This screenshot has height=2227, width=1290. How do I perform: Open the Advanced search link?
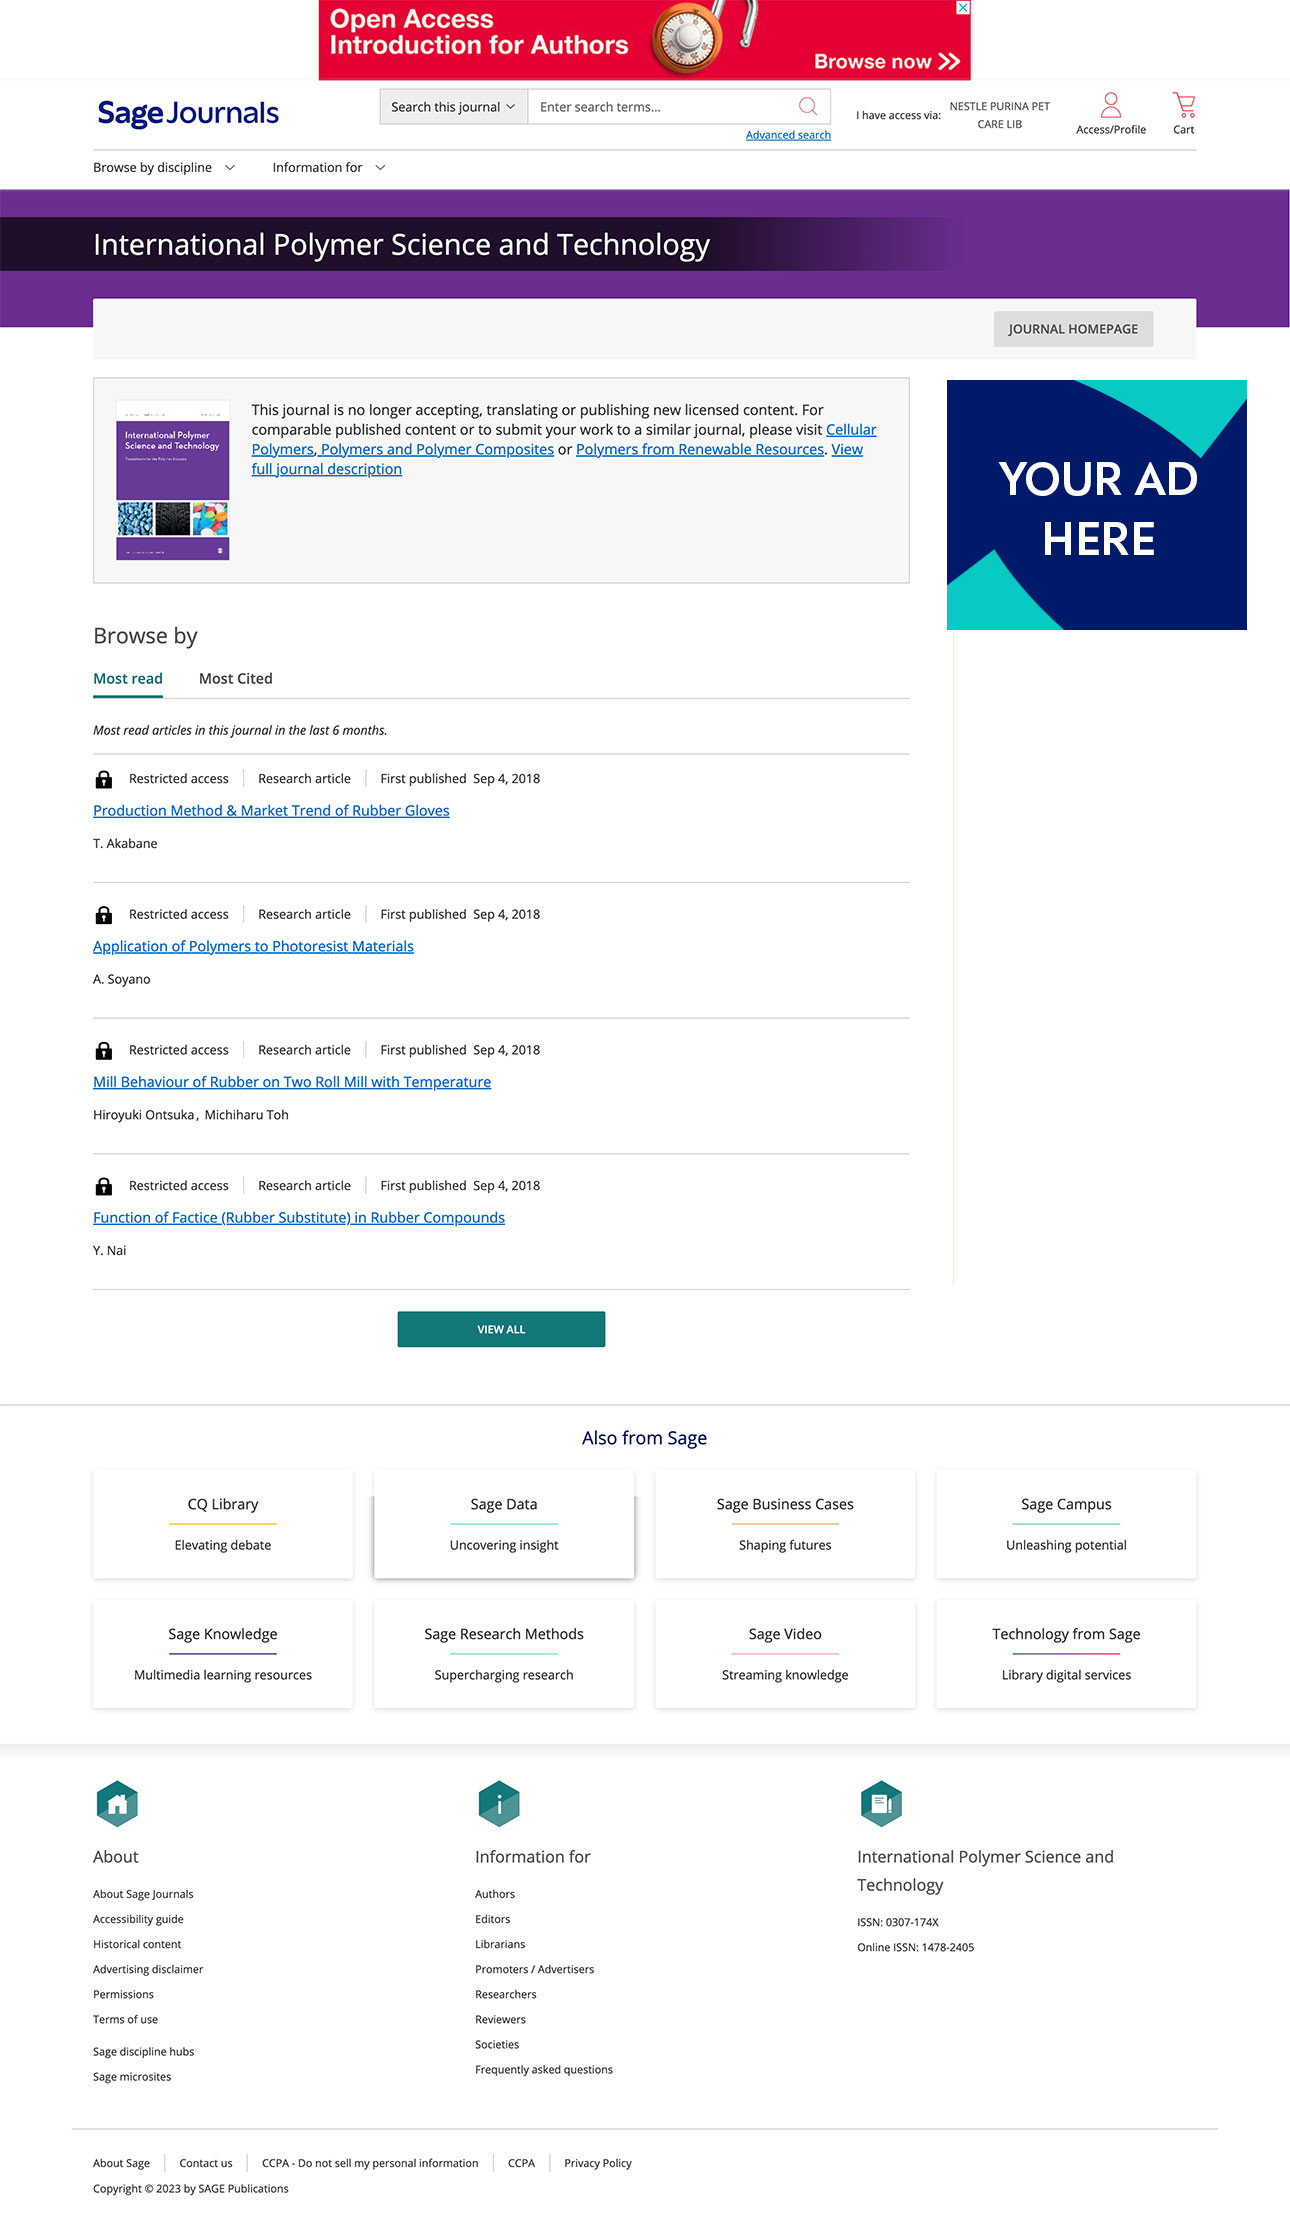click(x=788, y=135)
